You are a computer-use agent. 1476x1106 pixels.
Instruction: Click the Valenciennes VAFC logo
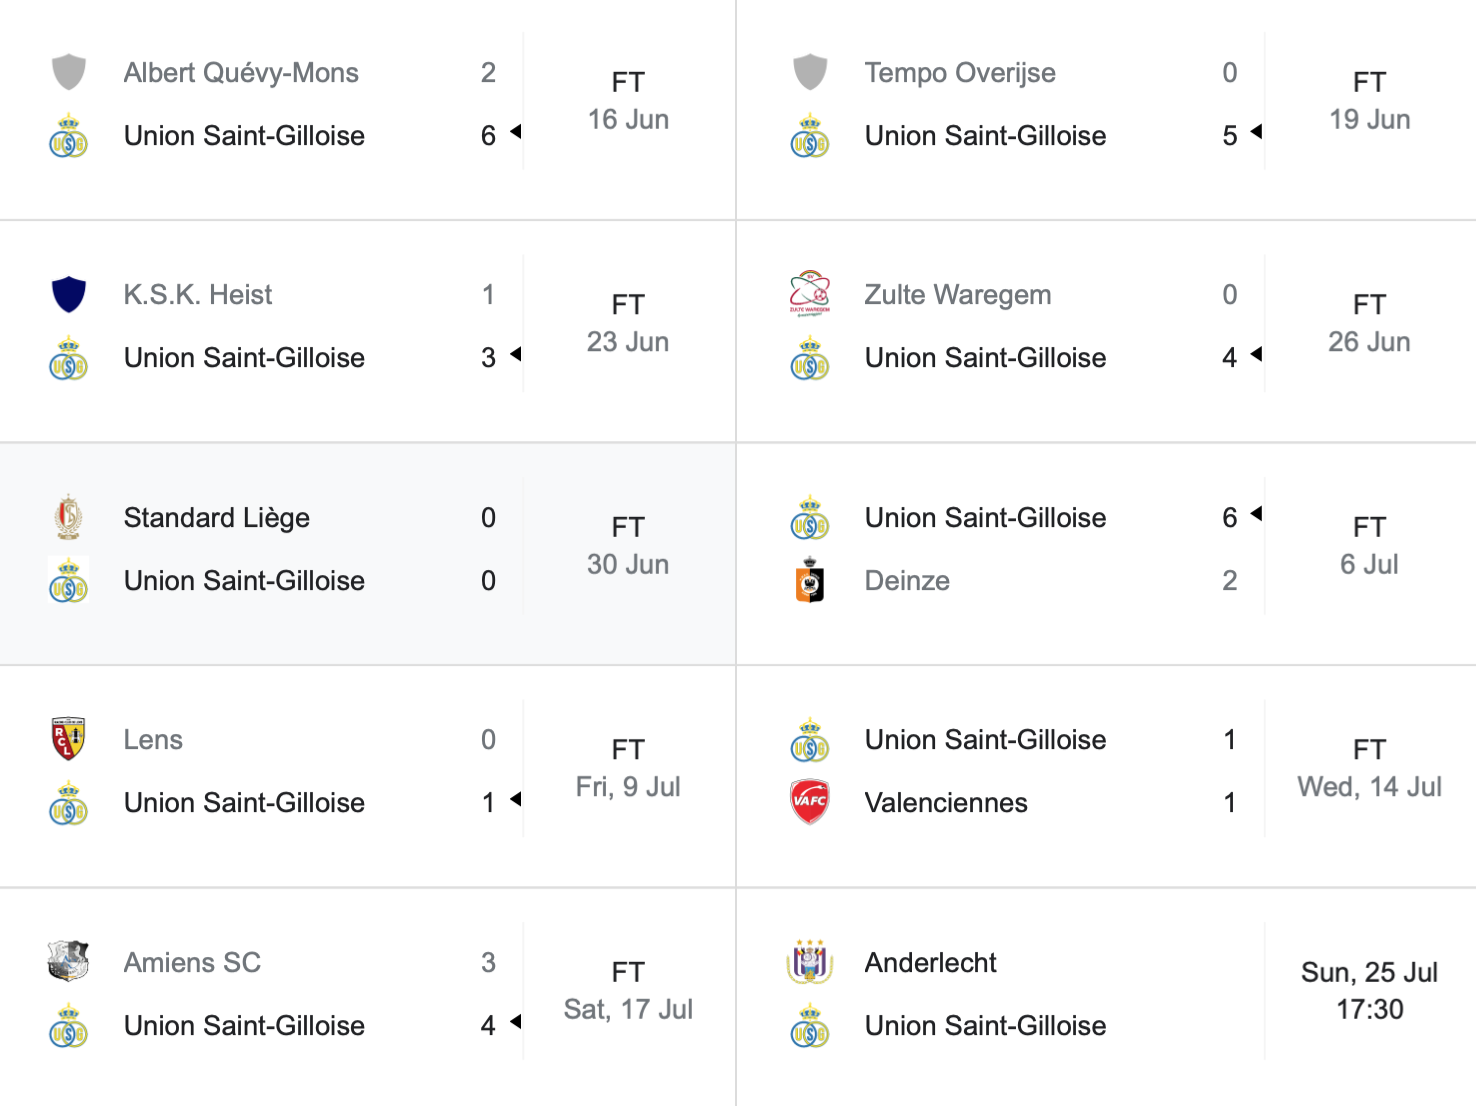tap(809, 802)
